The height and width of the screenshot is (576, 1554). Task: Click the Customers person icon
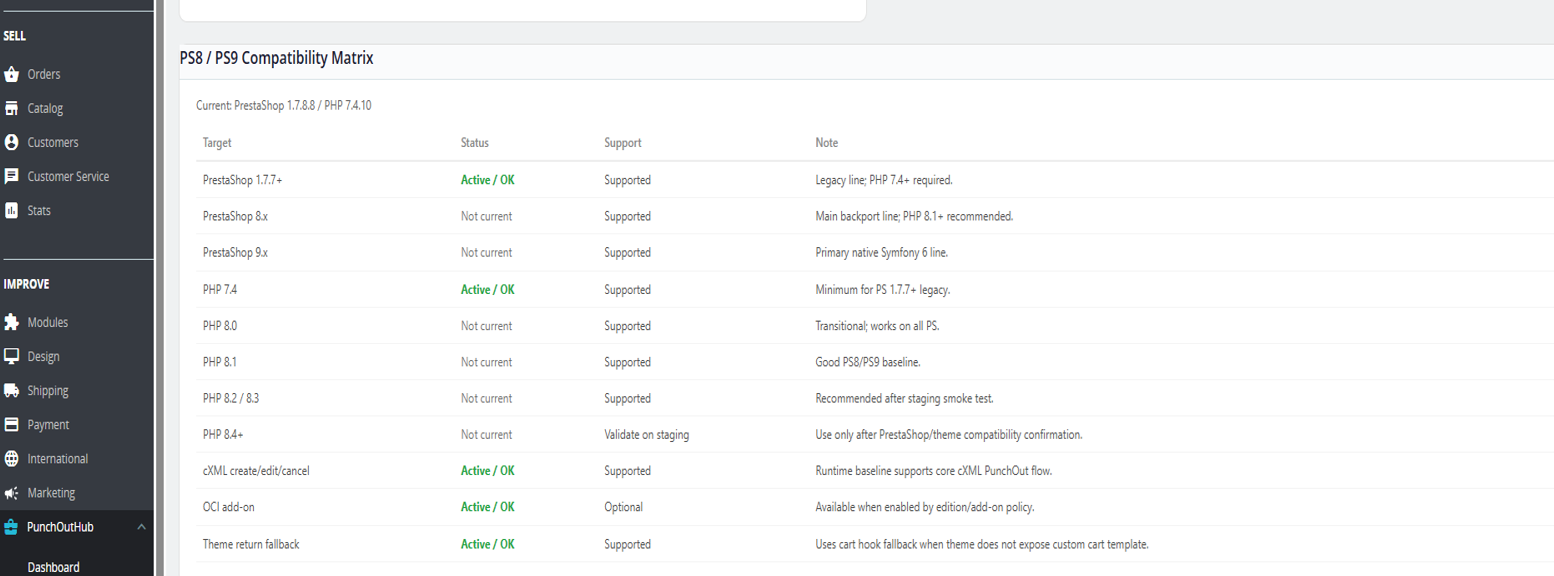click(x=12, y=143)
